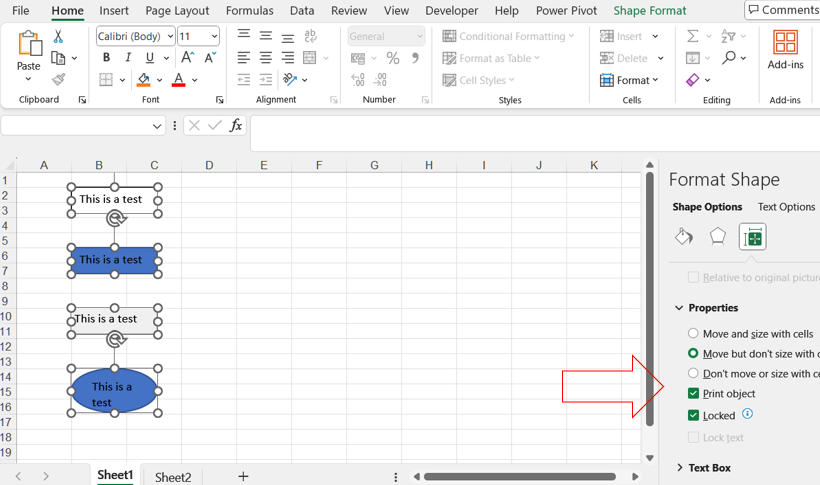The image size is (820, 485).
Task: Click the Cut scissors icon
Action: point(58,36)
